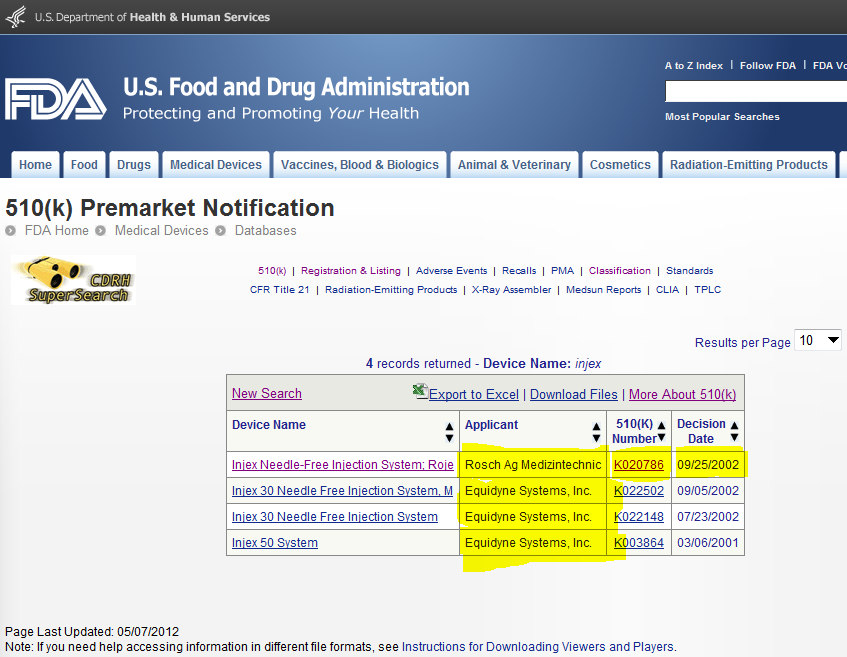
Task: Sort 510(K) Number ascending arrow
Action: 661,425
